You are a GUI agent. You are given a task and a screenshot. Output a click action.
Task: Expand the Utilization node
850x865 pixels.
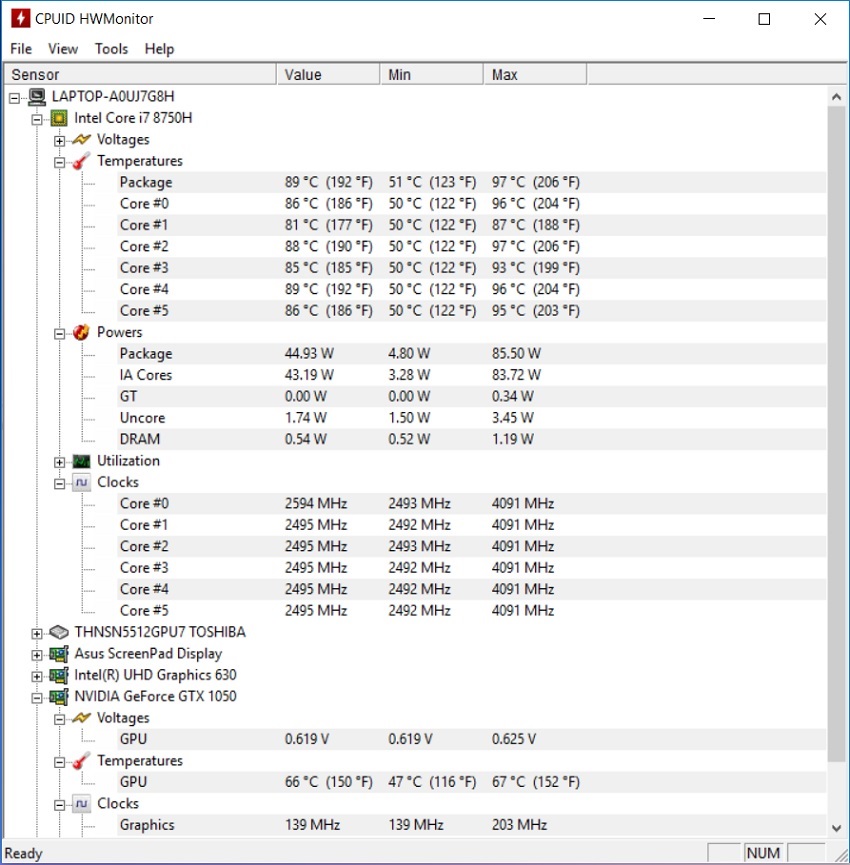[60, 462]
